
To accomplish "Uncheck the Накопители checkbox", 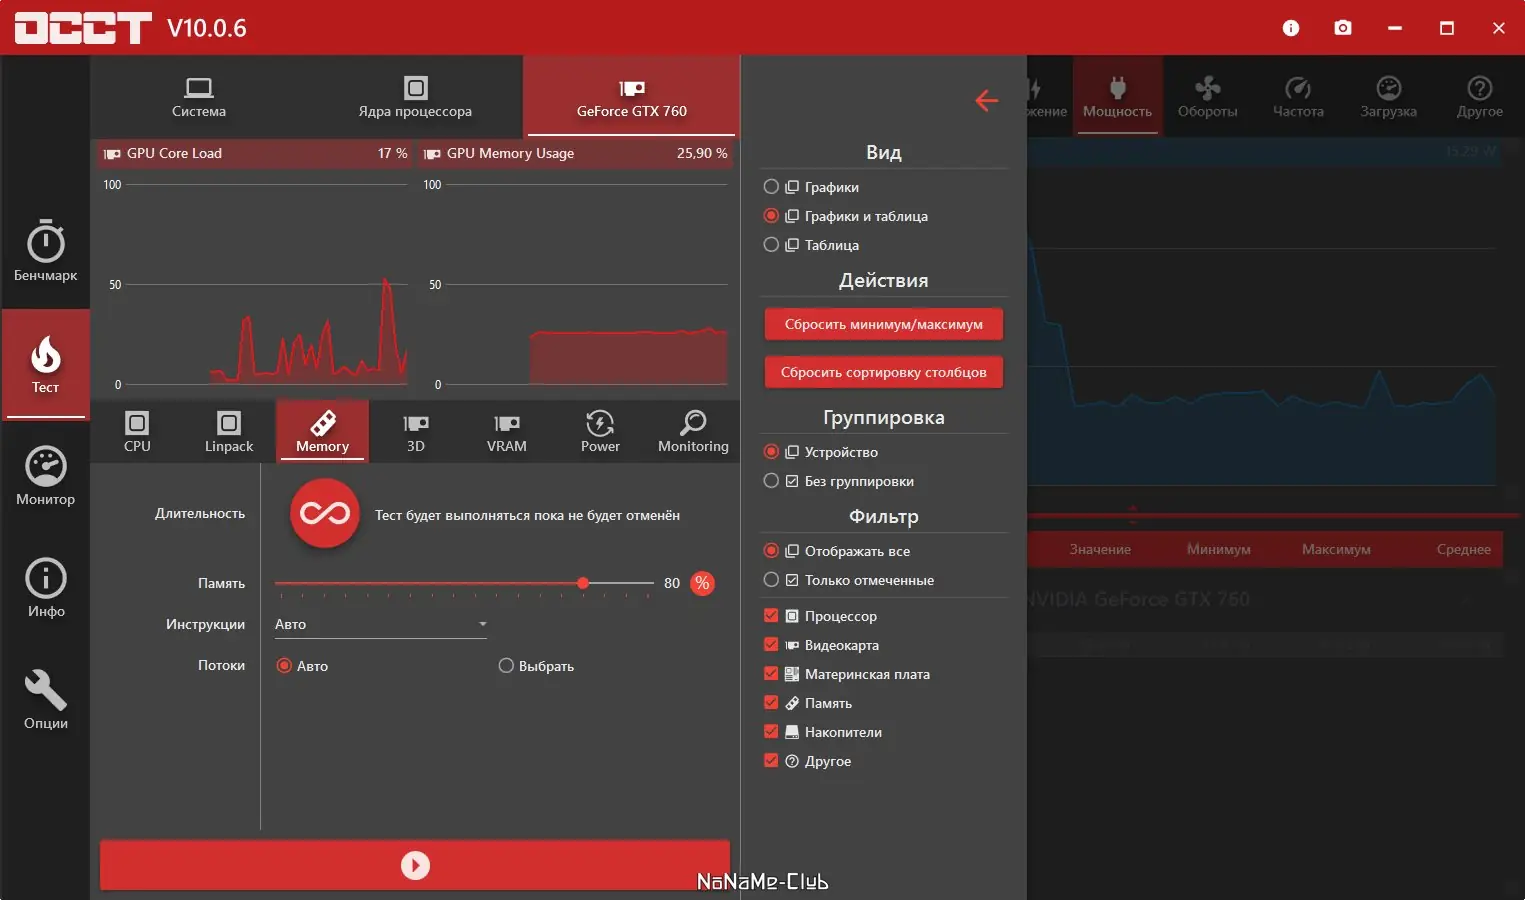I will click(x=771, y=732).
